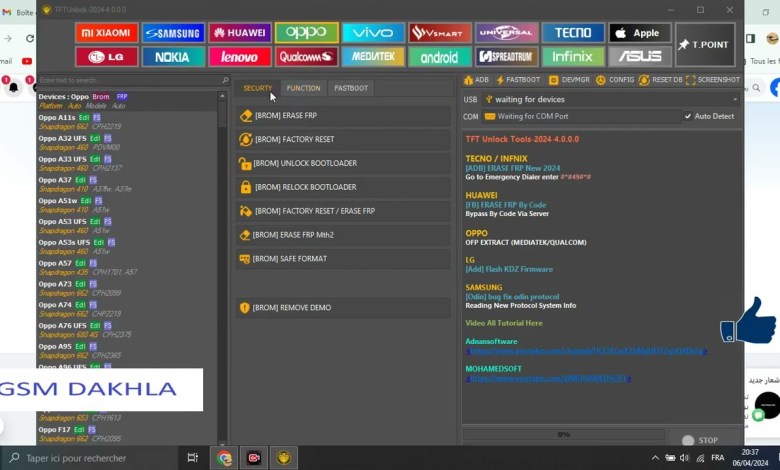Select the MediaTek platform button
The height and width of the screenshot is (470, 780).
pyautogui.click(x=373, y=57)
